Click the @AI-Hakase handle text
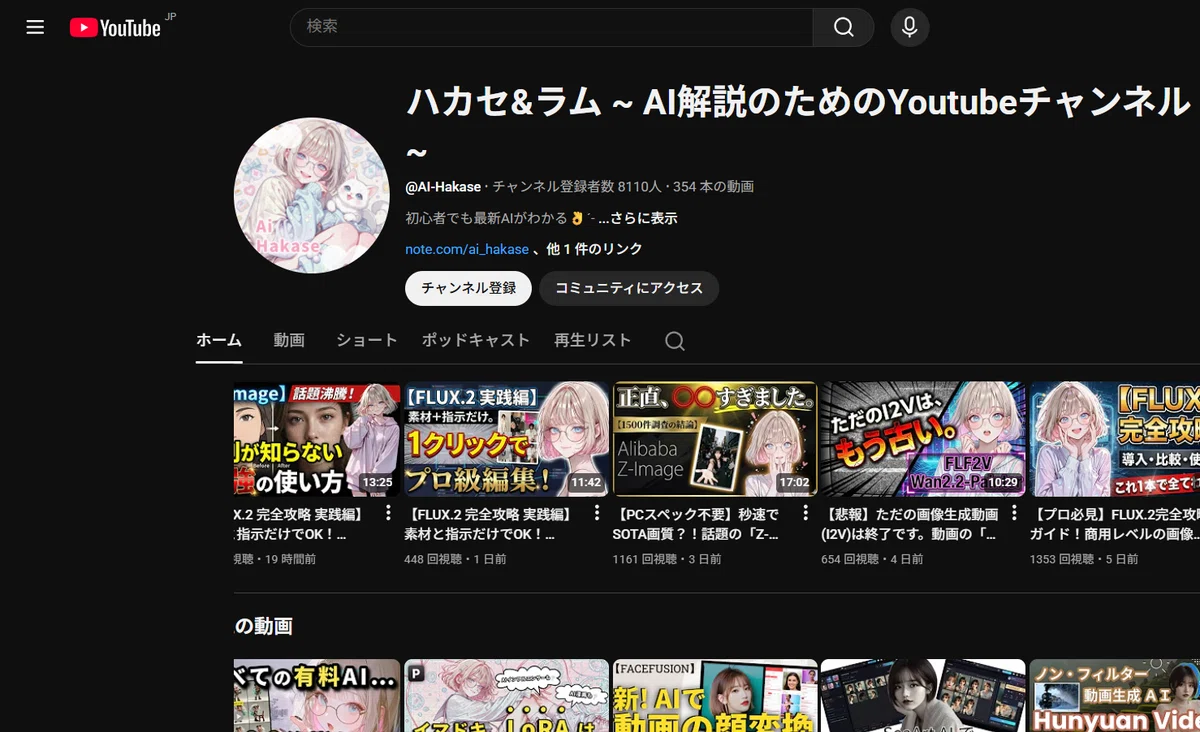Image resolution: width=1200 pixels, height=732 pixels. (443, 187)
